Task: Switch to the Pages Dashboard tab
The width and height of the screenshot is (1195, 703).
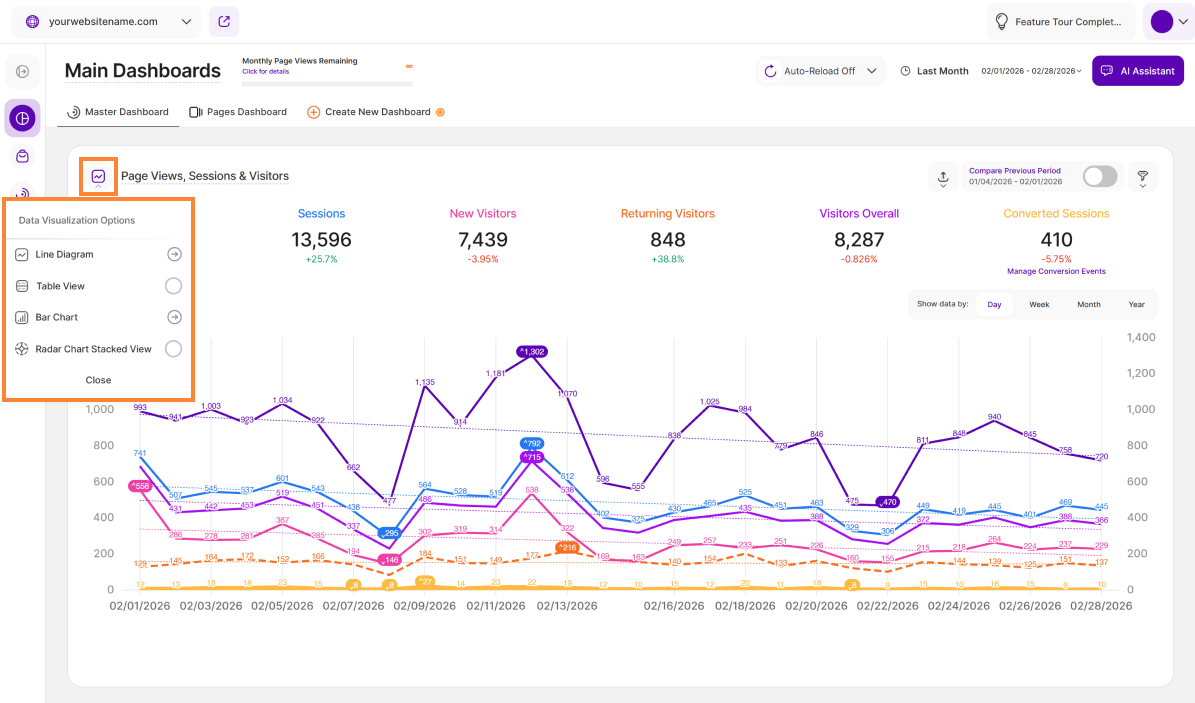Action: tap(238, 112)
